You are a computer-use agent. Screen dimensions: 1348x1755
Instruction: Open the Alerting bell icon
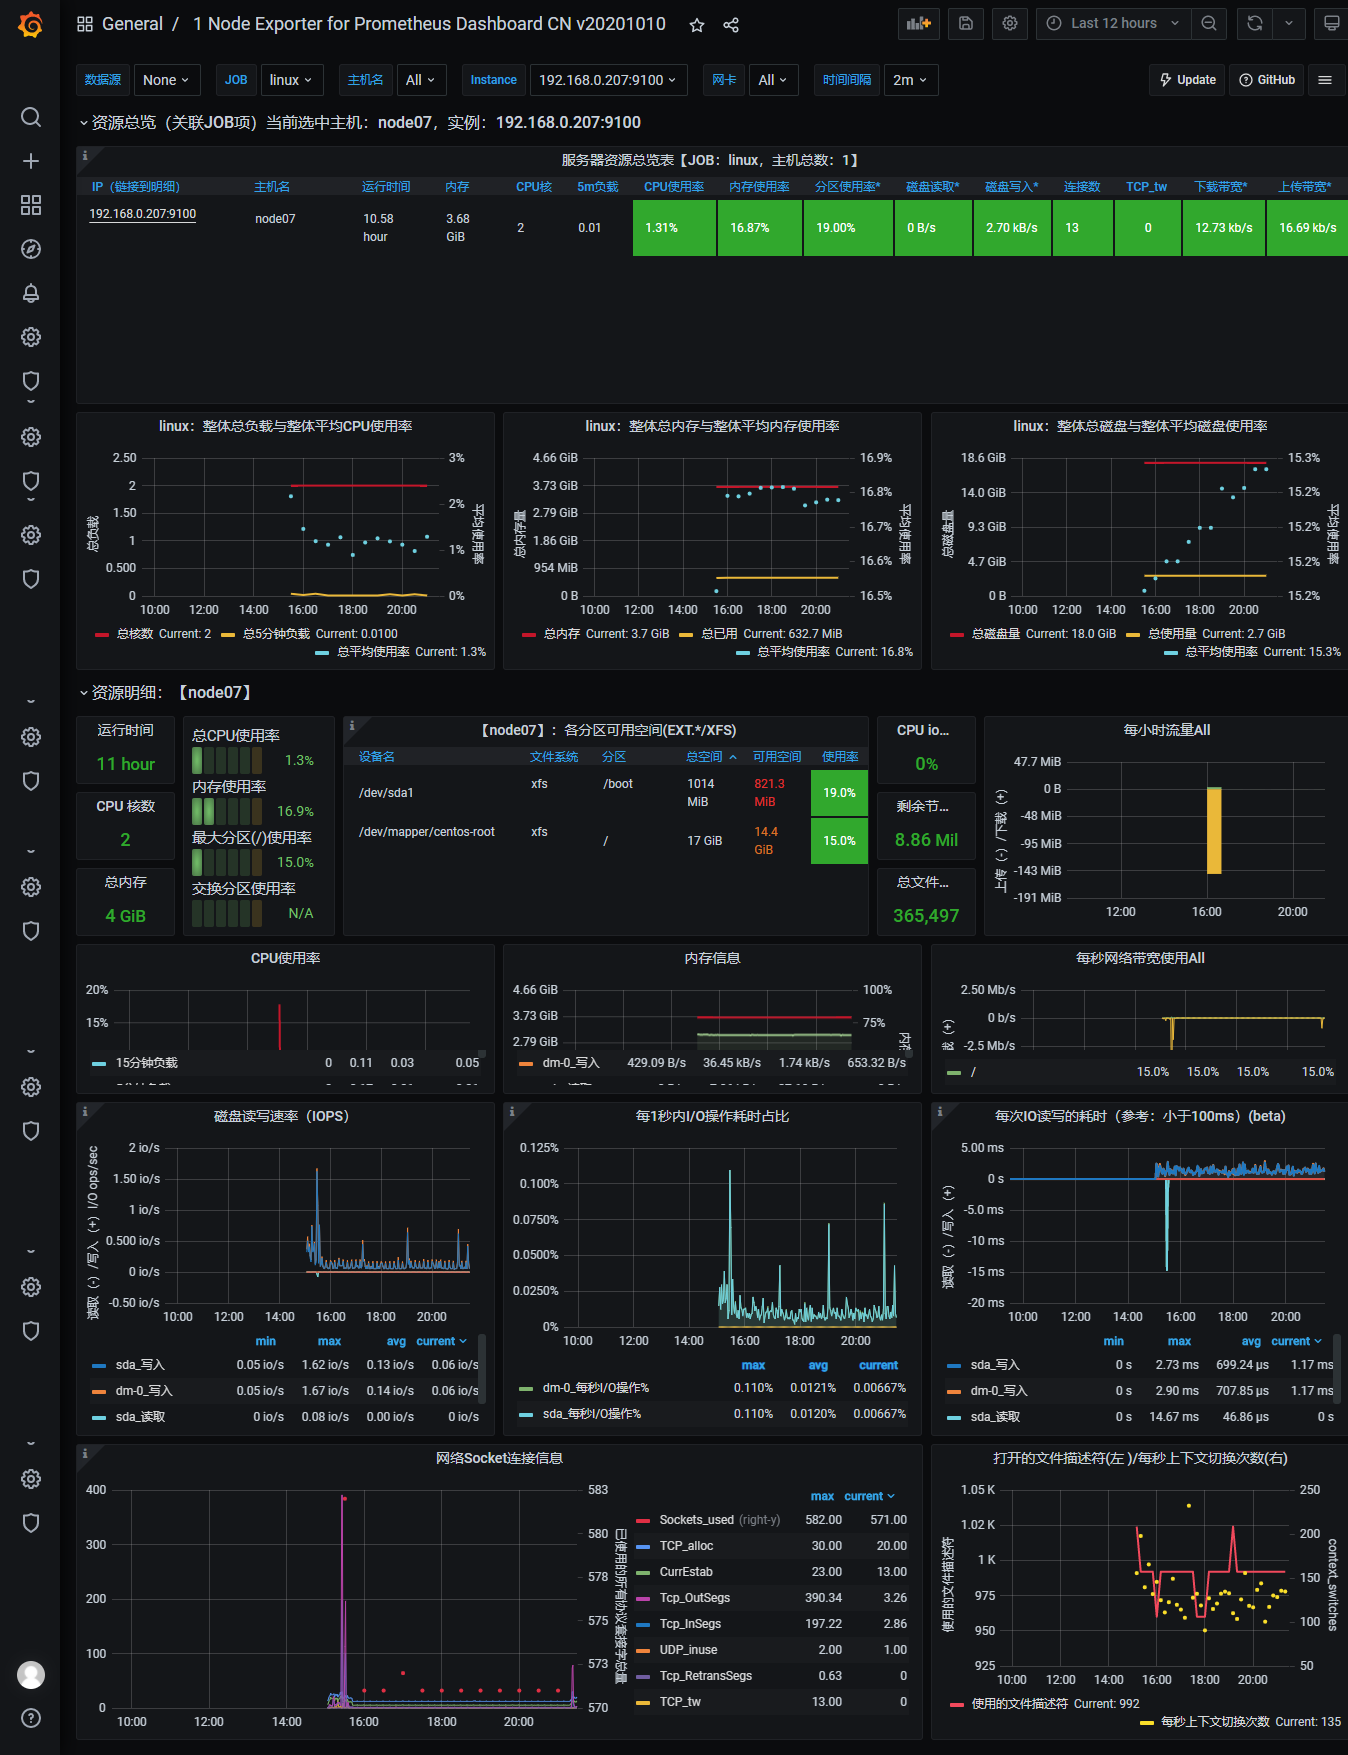[31, 293]
